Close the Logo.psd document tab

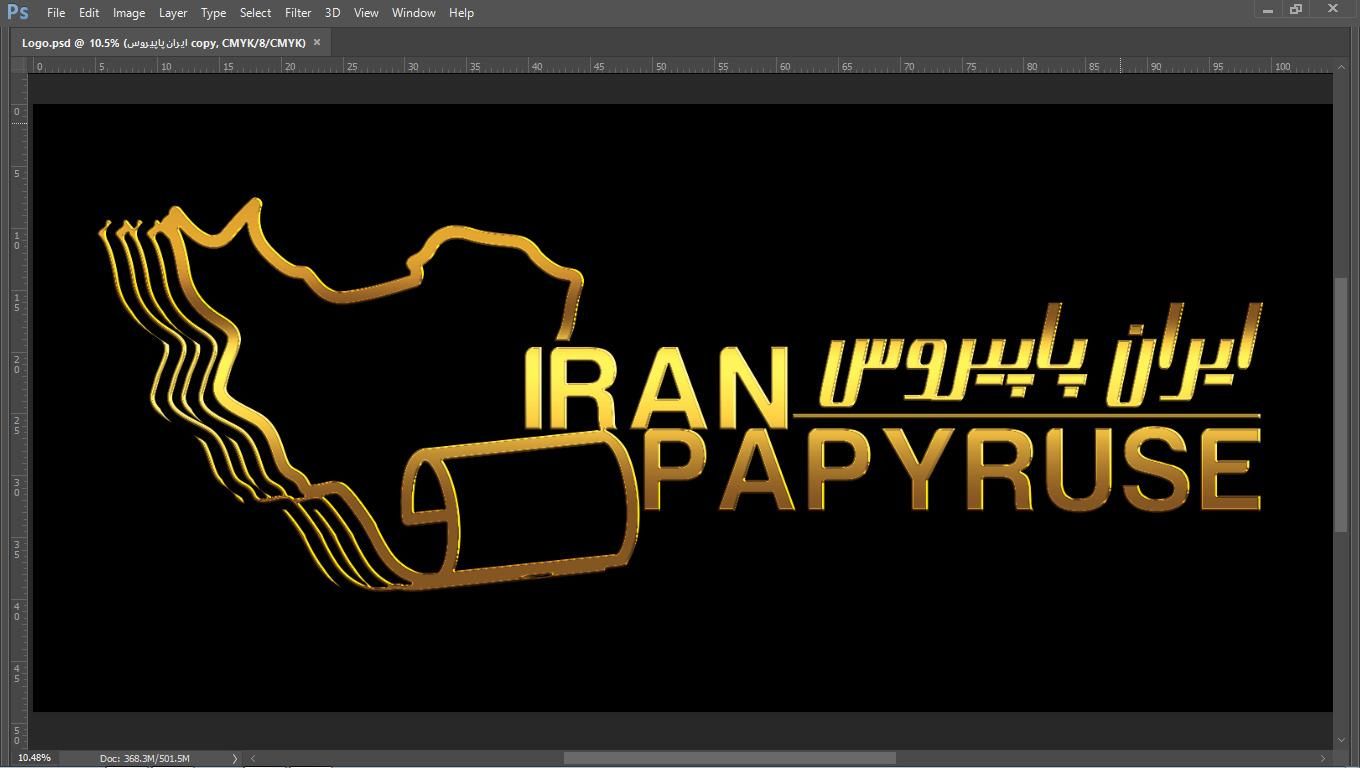pos(317,42)
